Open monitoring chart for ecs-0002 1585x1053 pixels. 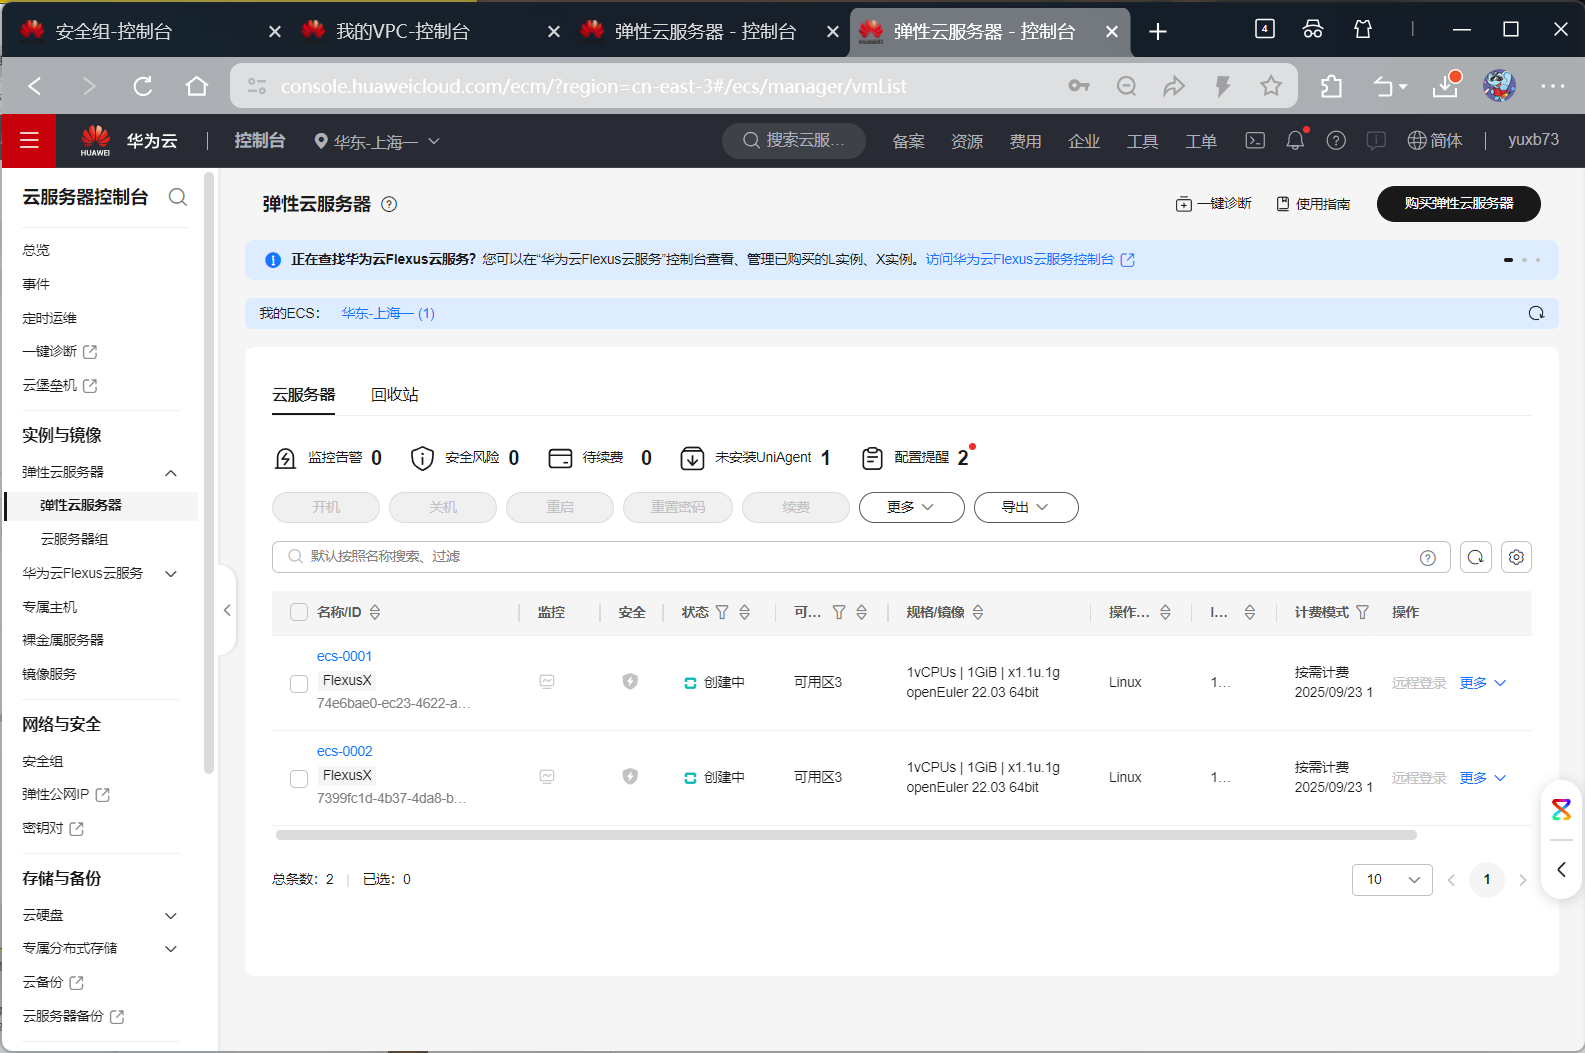click(547, 777)
